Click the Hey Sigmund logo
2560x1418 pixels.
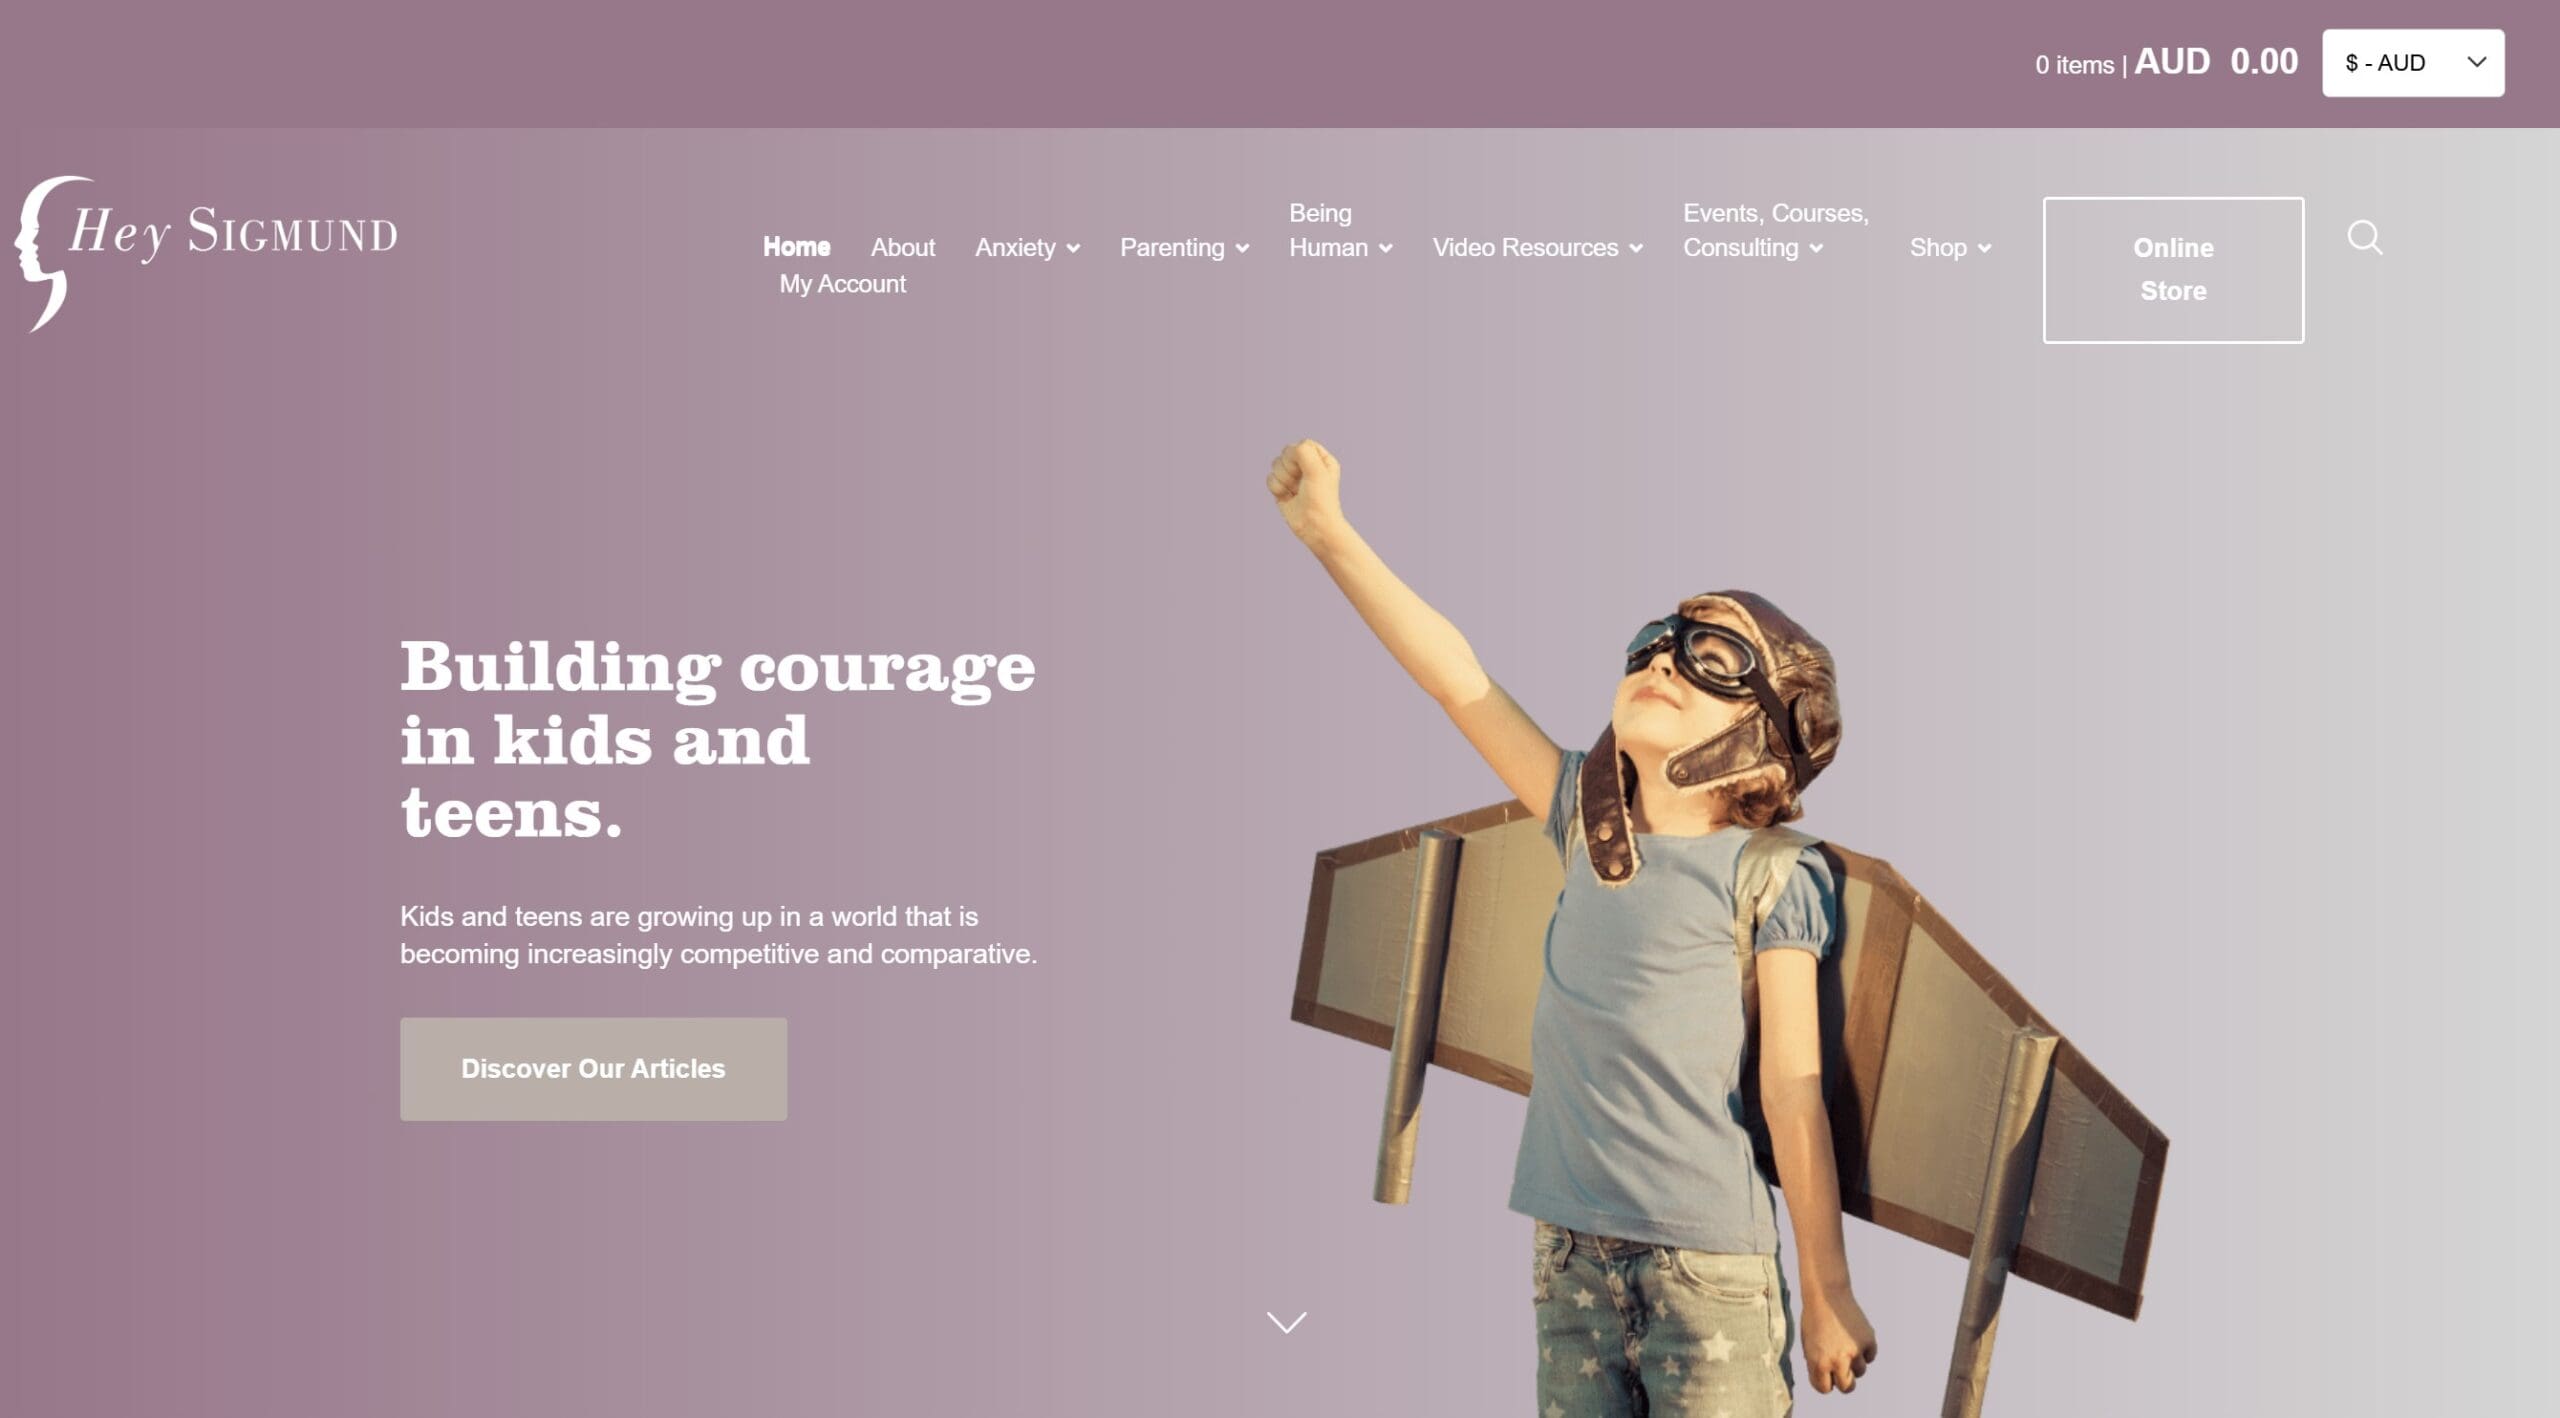[x=206, y=253]
